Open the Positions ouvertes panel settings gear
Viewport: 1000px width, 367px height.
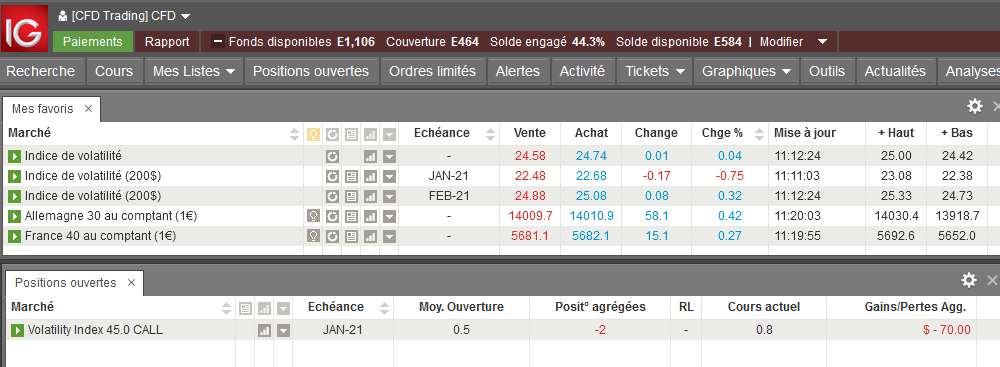coord(969,280)
